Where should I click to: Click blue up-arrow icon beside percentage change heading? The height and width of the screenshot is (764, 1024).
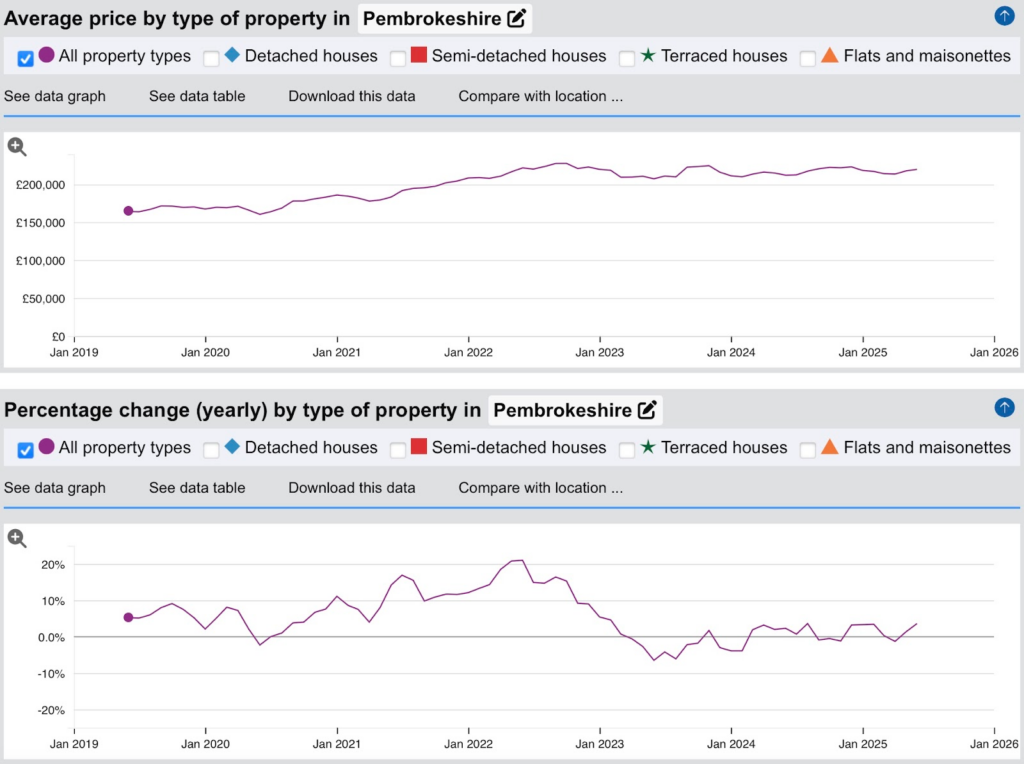(1004, 408)
